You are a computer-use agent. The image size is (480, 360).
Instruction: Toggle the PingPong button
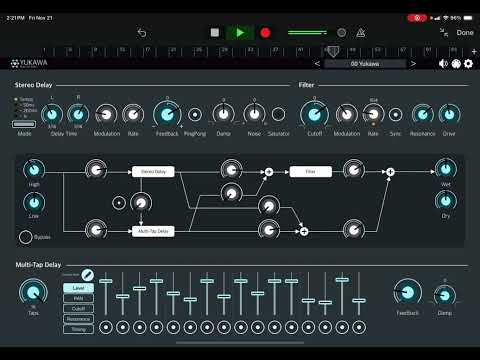tap(195, 115)
